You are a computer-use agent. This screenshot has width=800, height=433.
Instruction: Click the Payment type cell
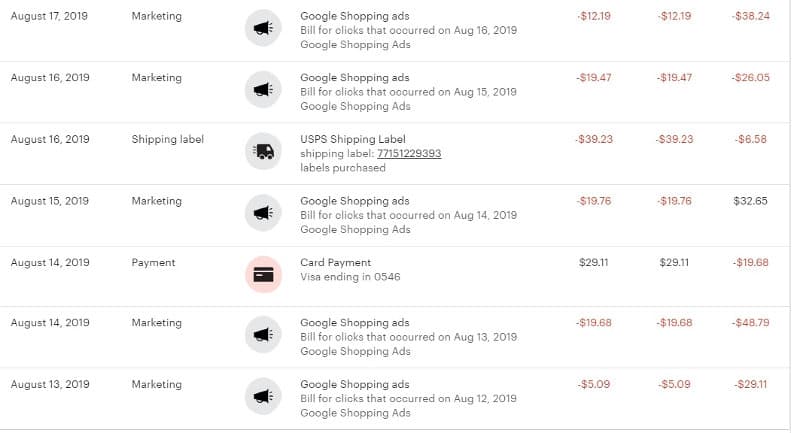[x=154, y=263]
